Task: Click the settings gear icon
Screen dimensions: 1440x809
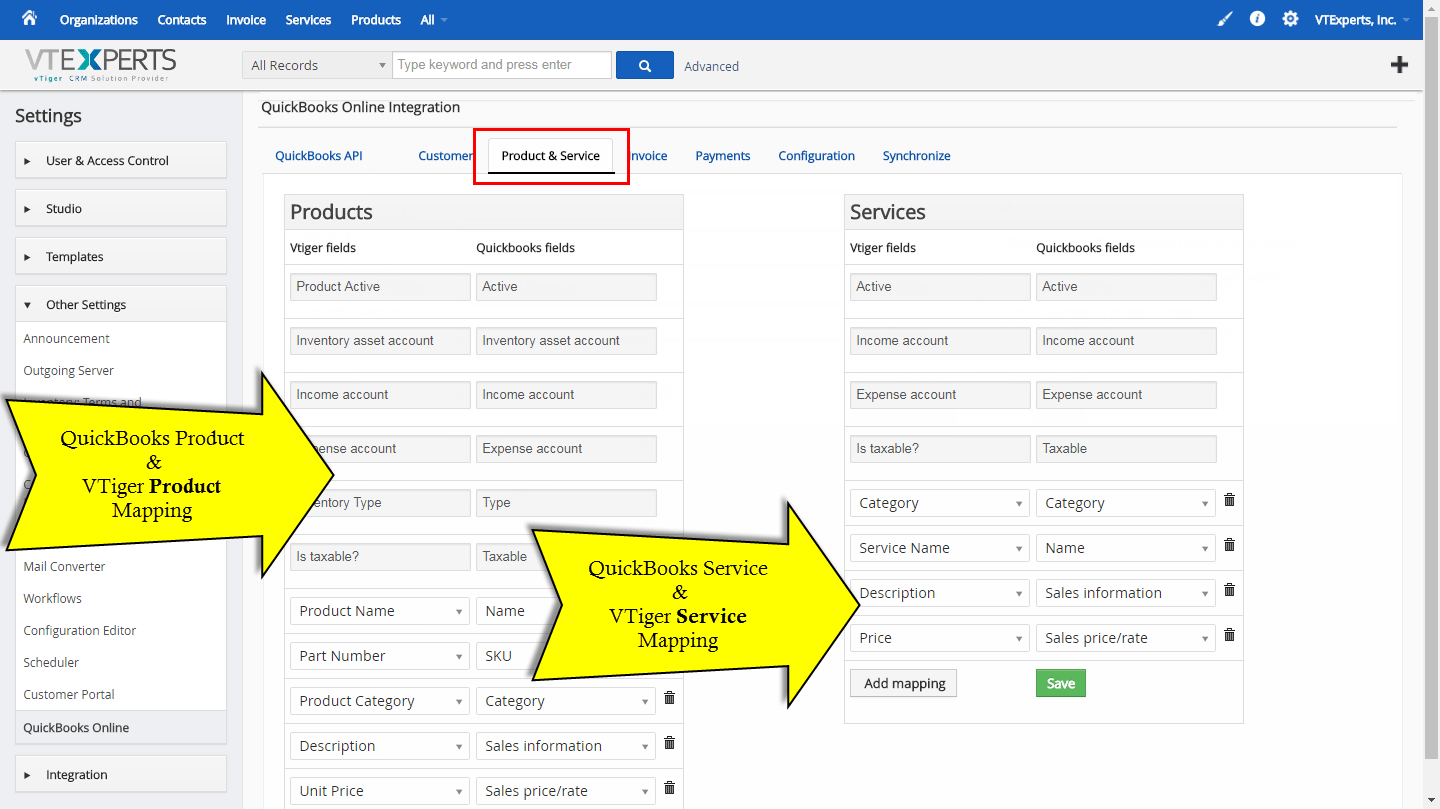Action: pyautogui.click(x=1290, y=18)
